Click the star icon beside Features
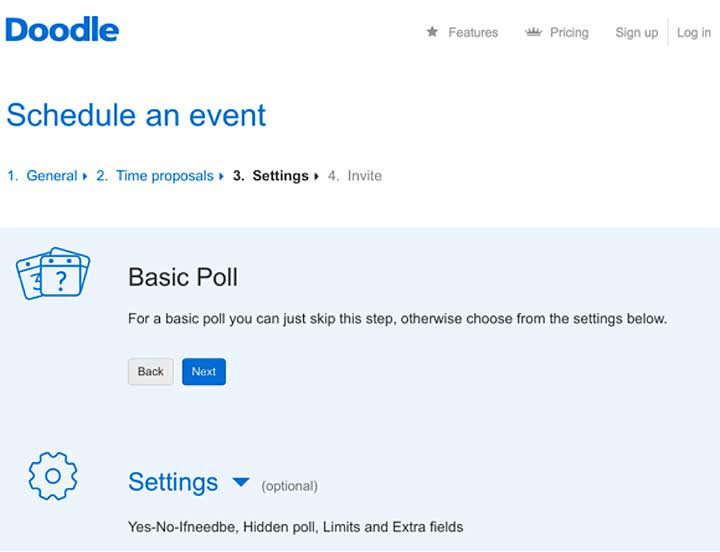 [x=432, y=32]
